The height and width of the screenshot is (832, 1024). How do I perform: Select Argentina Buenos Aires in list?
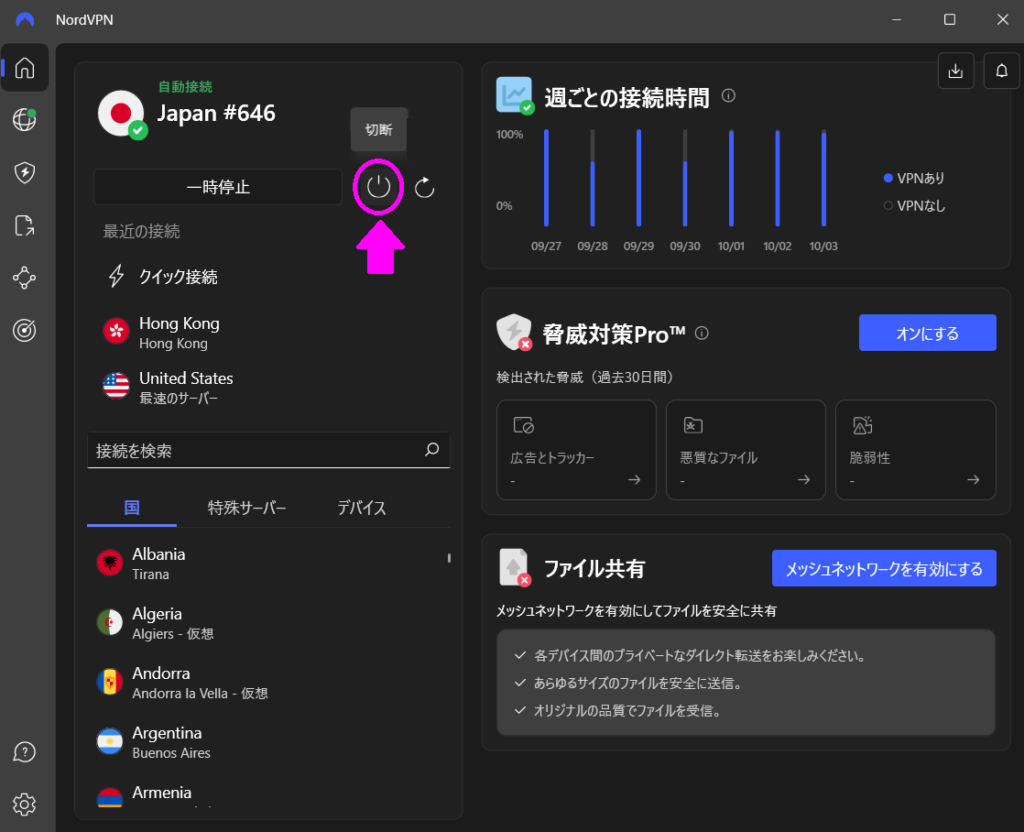(x=268, y=743)
